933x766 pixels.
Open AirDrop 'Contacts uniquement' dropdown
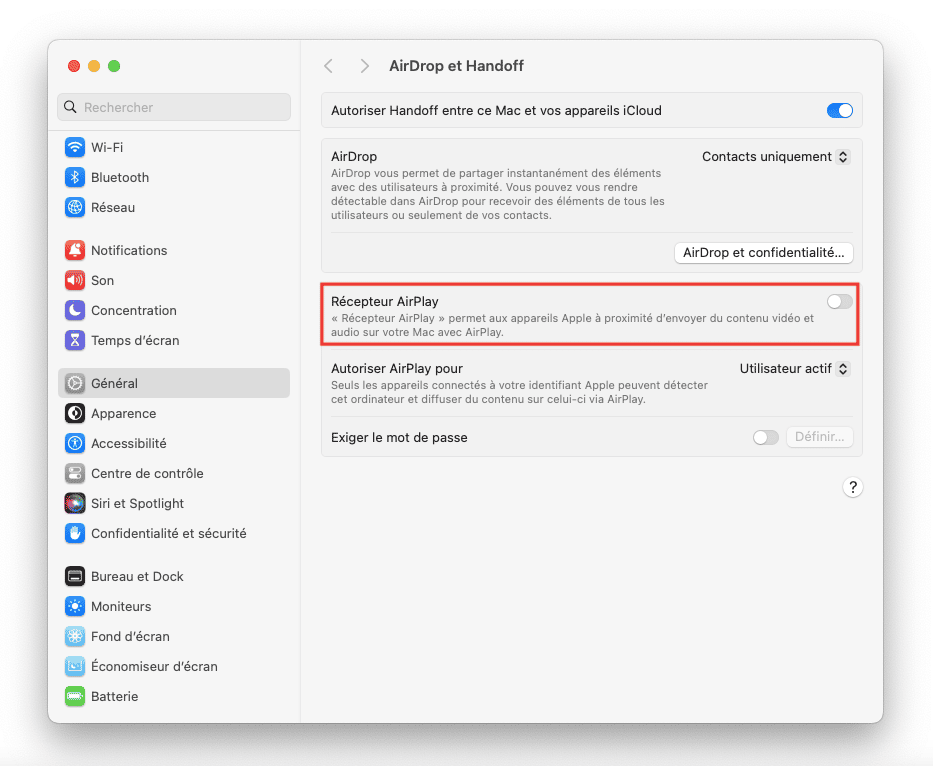point(775,157)
